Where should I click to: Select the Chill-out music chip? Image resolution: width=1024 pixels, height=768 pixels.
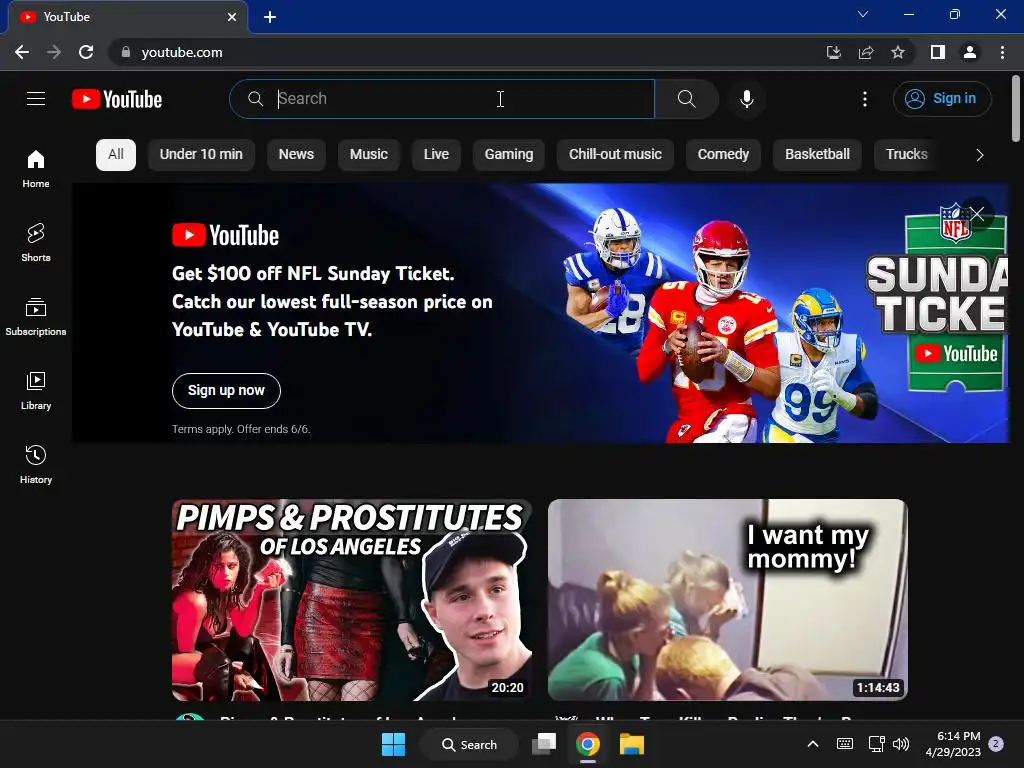tap(615, 155)
